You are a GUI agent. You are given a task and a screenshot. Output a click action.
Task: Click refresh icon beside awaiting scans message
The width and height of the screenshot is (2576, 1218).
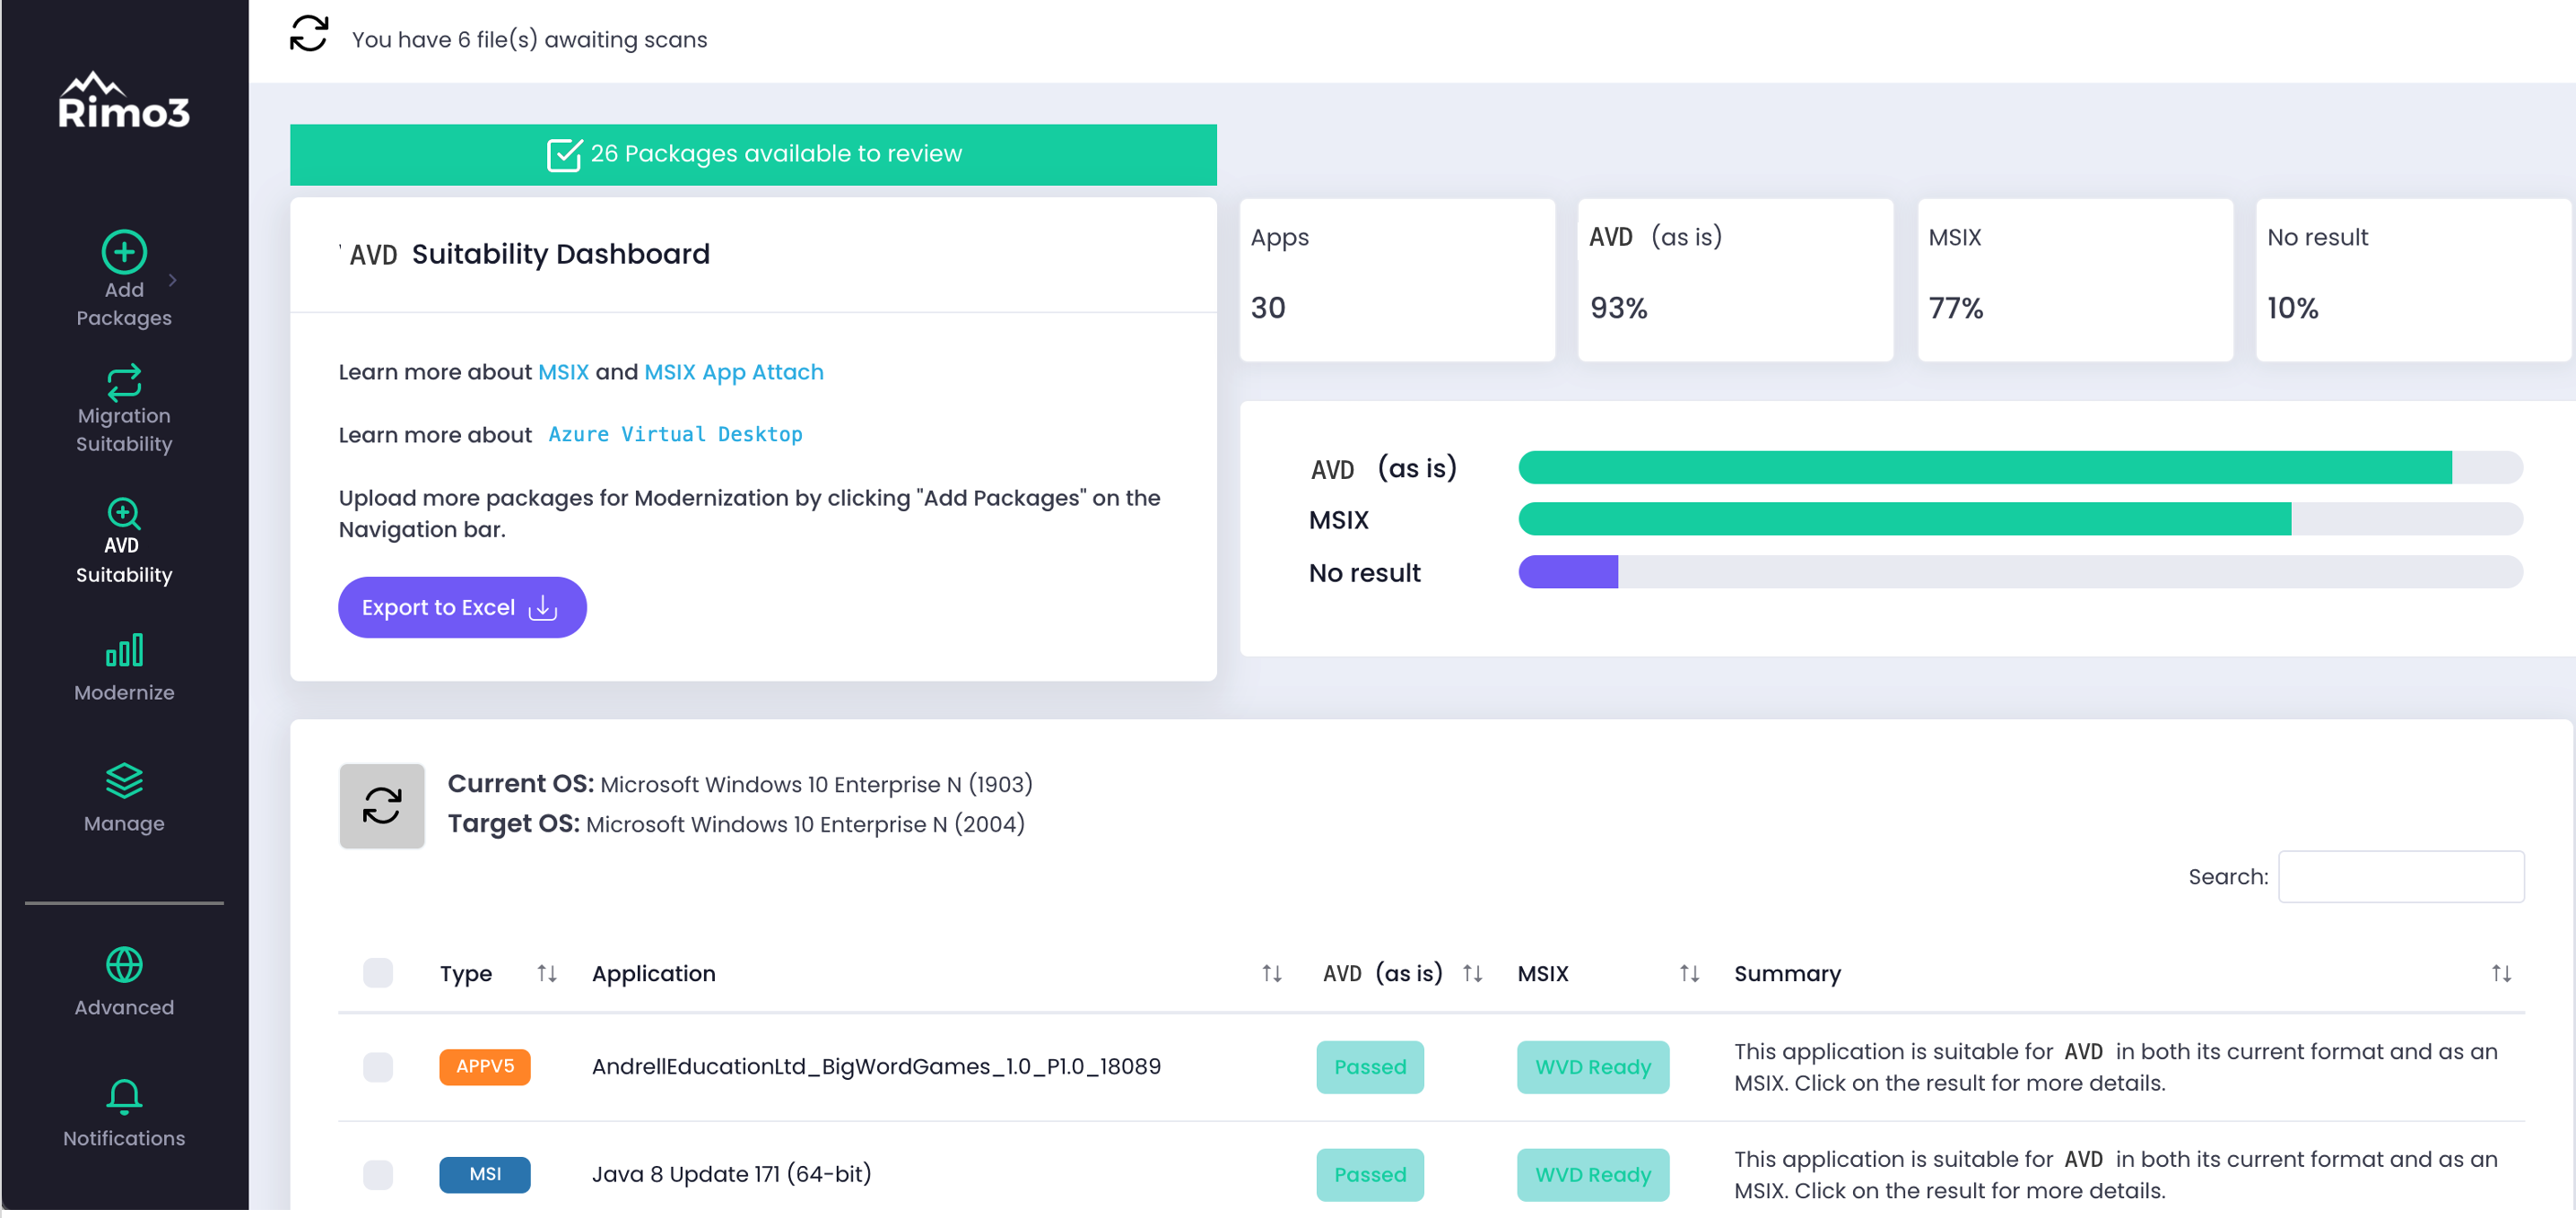(308, 34)
